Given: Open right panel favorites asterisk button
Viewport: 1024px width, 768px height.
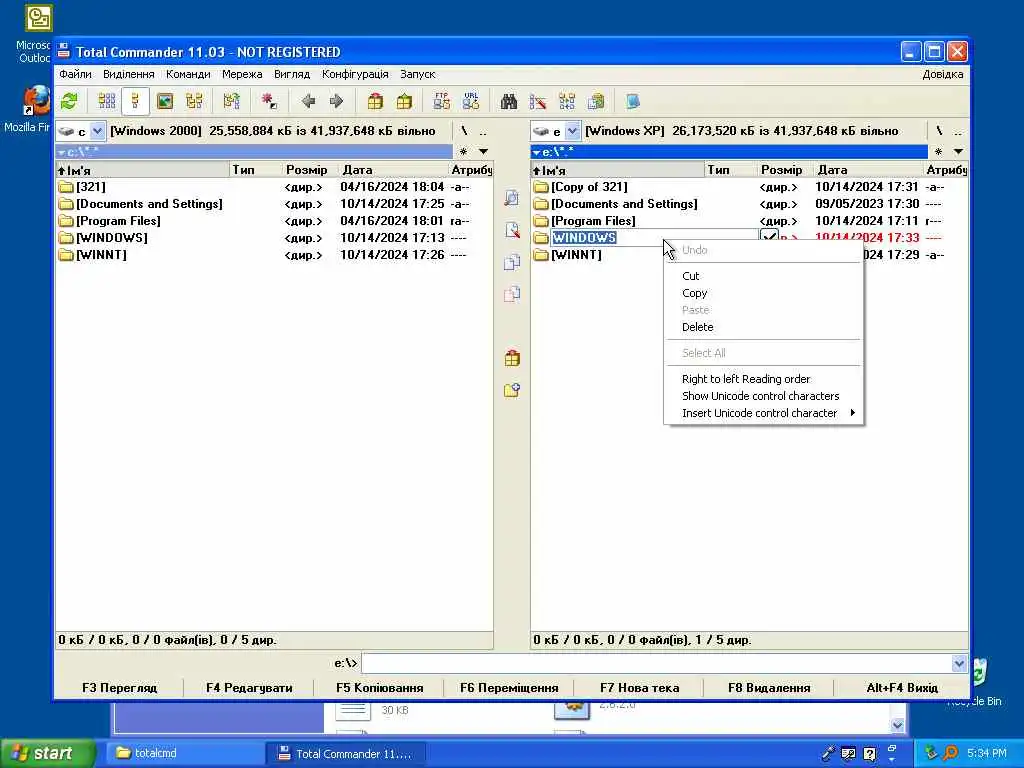Looking at the screenshot, I should tap(938, 152).
